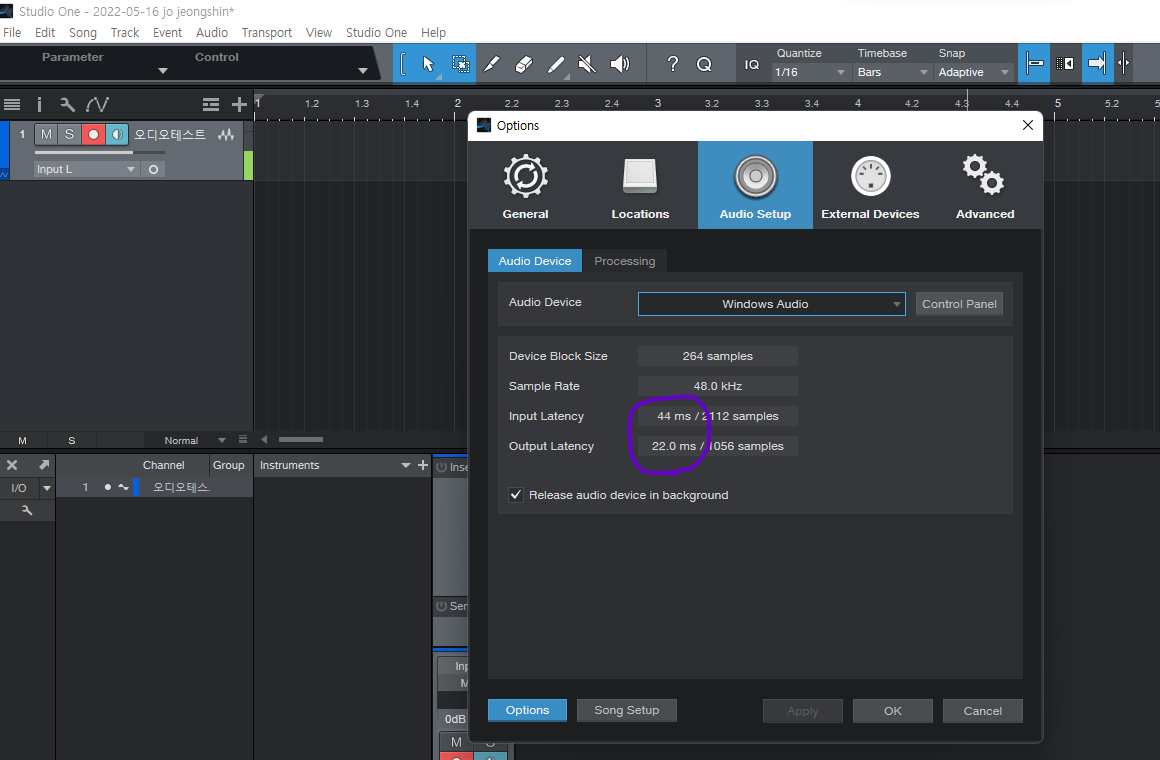The width and height of the screenshot is (1160, 760).
Task: Open the Advanced options page
Action: click(x=985, y=186)
